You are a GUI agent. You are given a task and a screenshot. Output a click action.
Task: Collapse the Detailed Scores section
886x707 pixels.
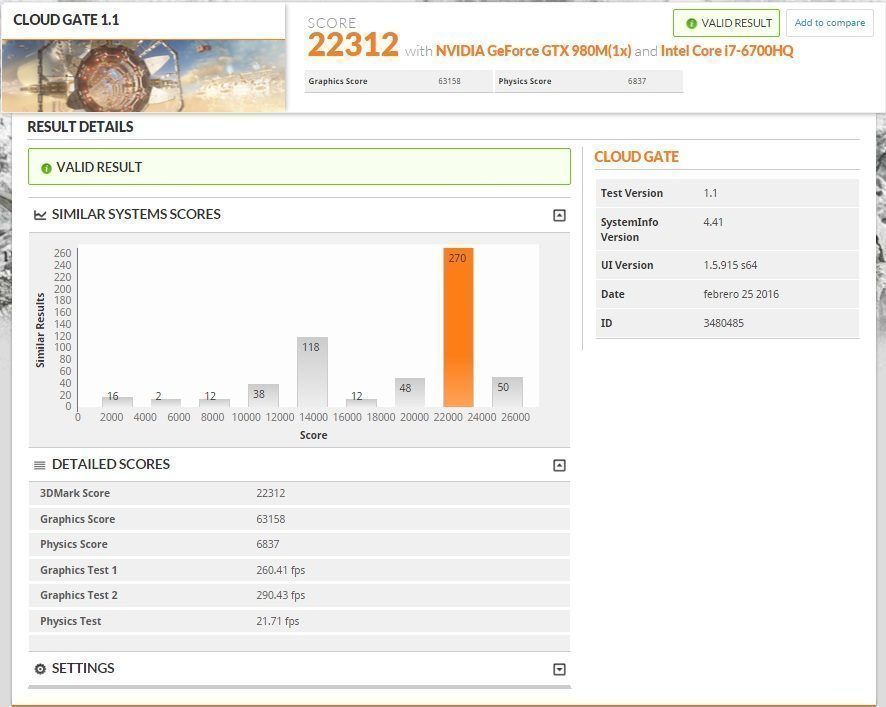(559, 465)
